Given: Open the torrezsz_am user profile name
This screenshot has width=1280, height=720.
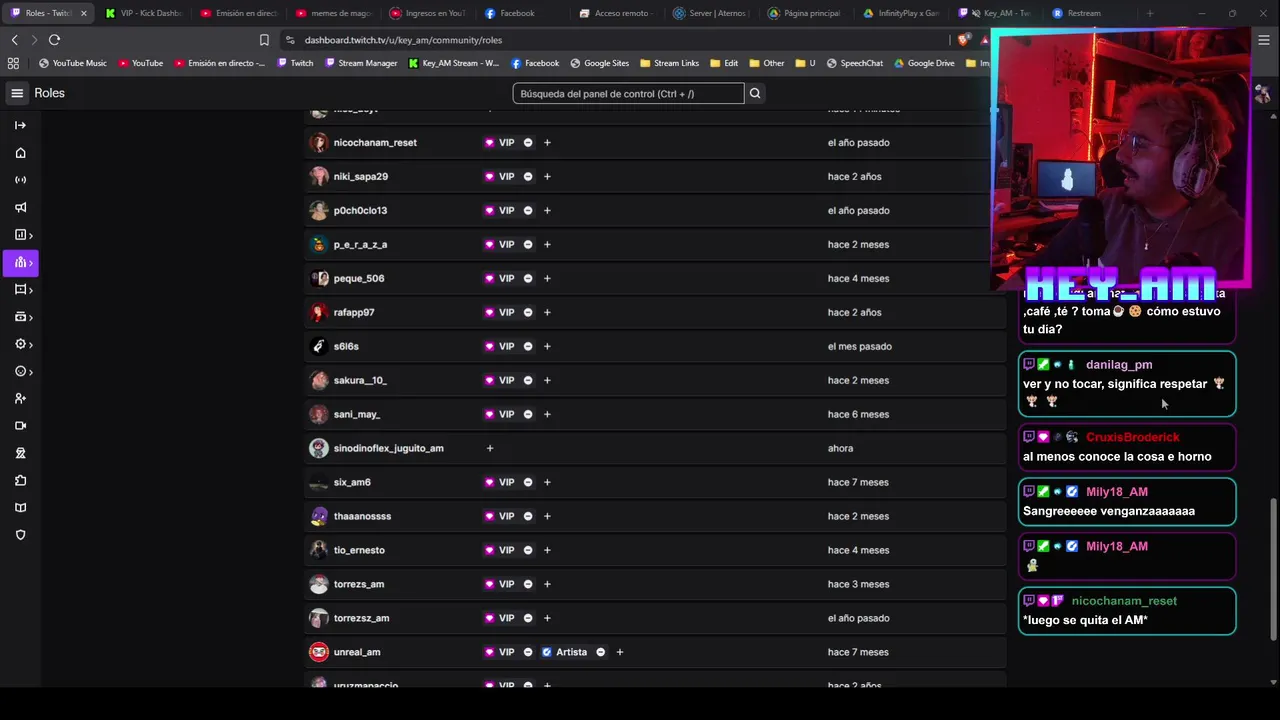Looking at the screenshot, I should coord(361,619).
